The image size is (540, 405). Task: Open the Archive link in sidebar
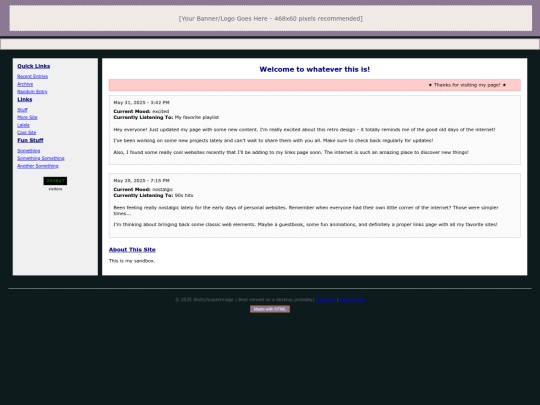click(25, 84)
